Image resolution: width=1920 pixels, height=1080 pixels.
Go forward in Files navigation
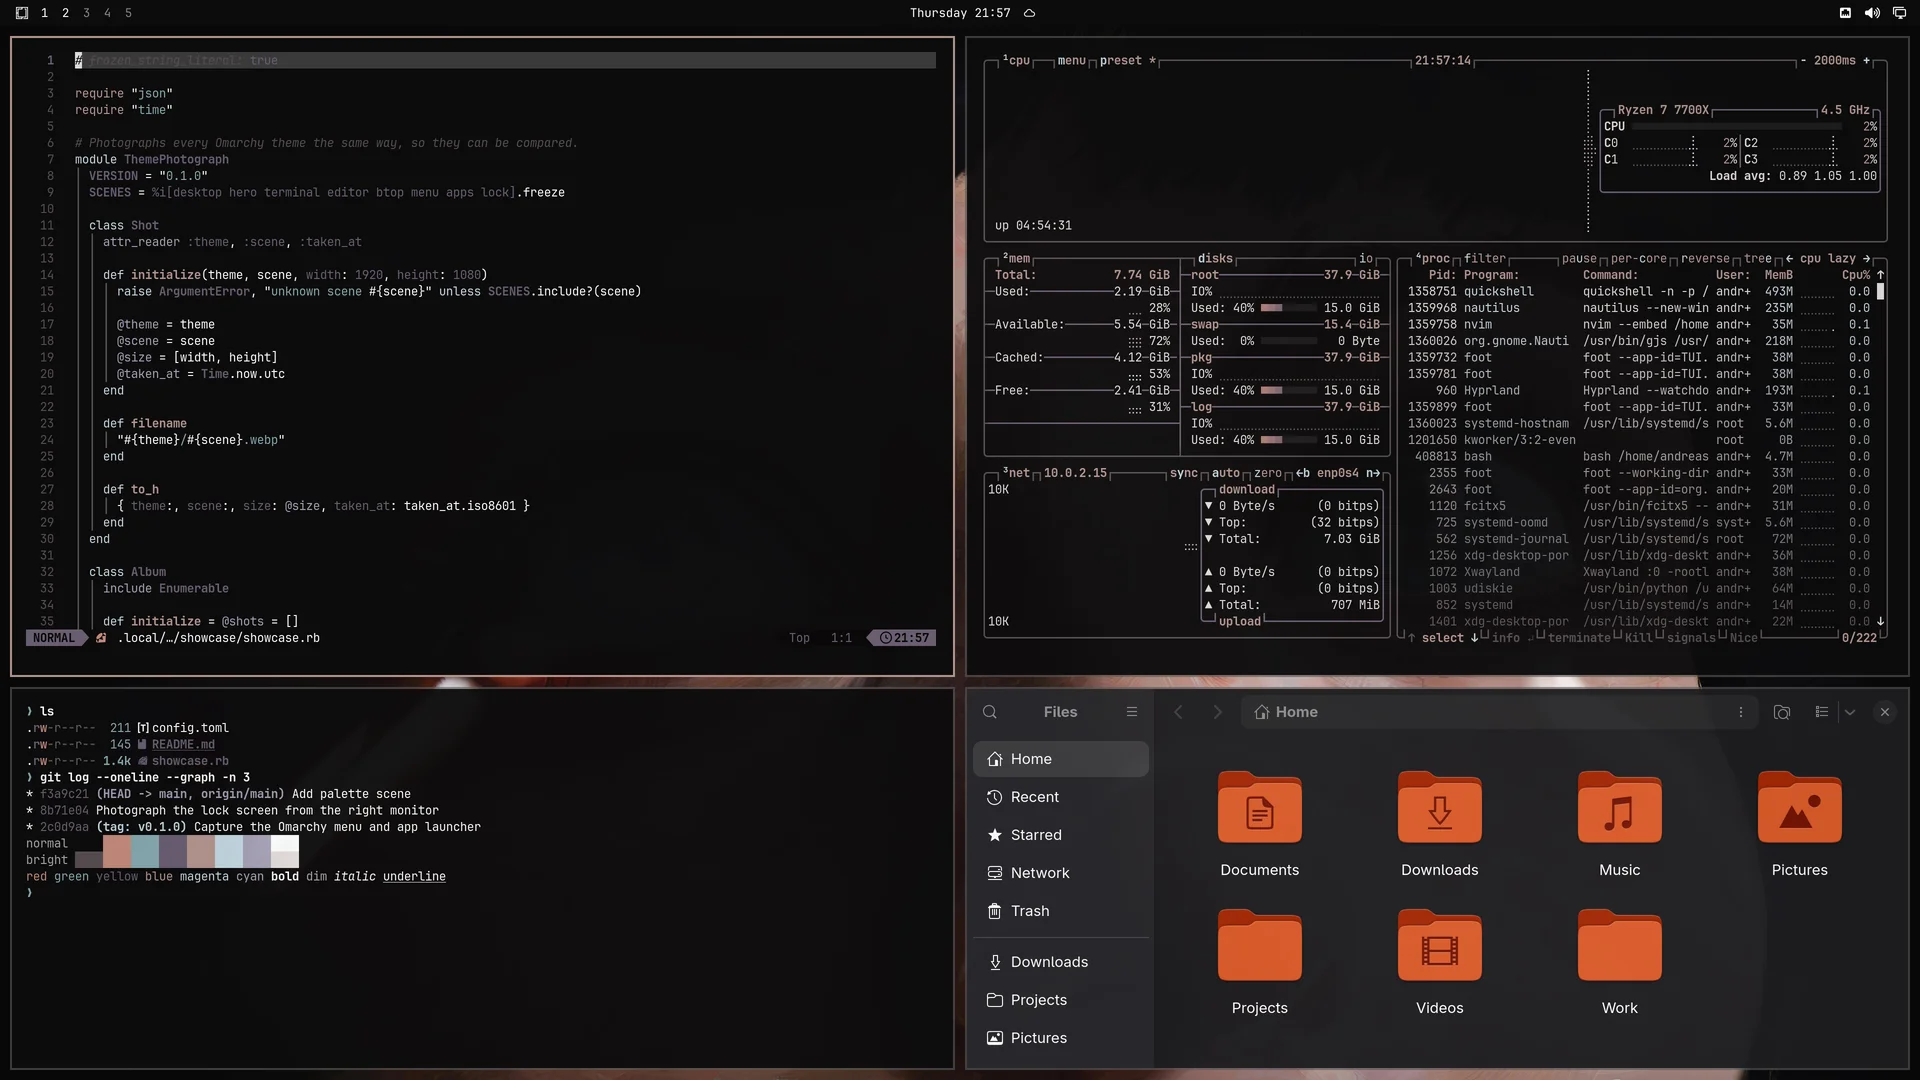pyautogui.click(x=1217, y=712)
